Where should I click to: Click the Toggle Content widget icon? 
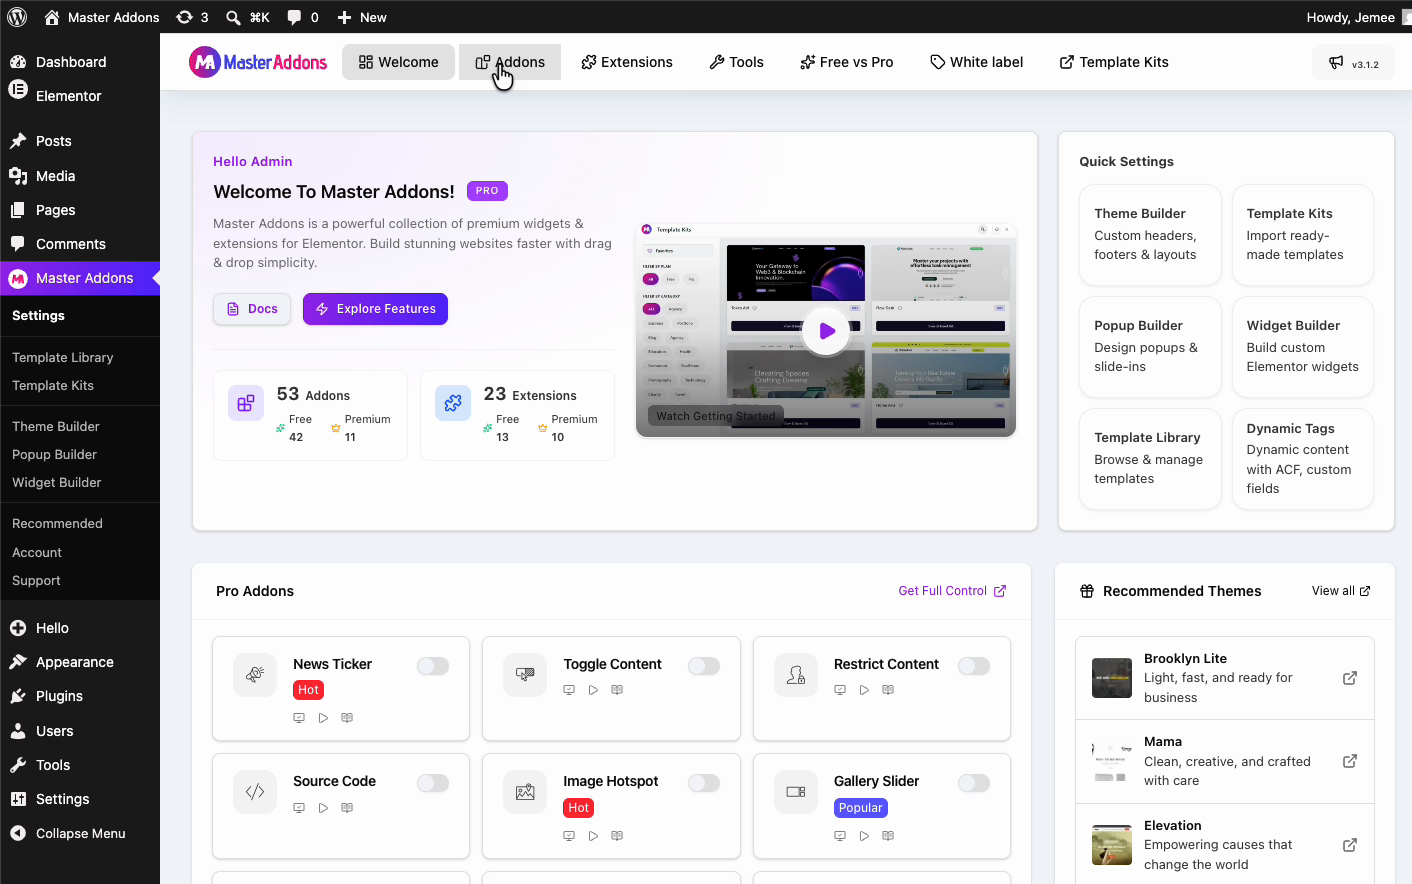[x=525, y=675]
